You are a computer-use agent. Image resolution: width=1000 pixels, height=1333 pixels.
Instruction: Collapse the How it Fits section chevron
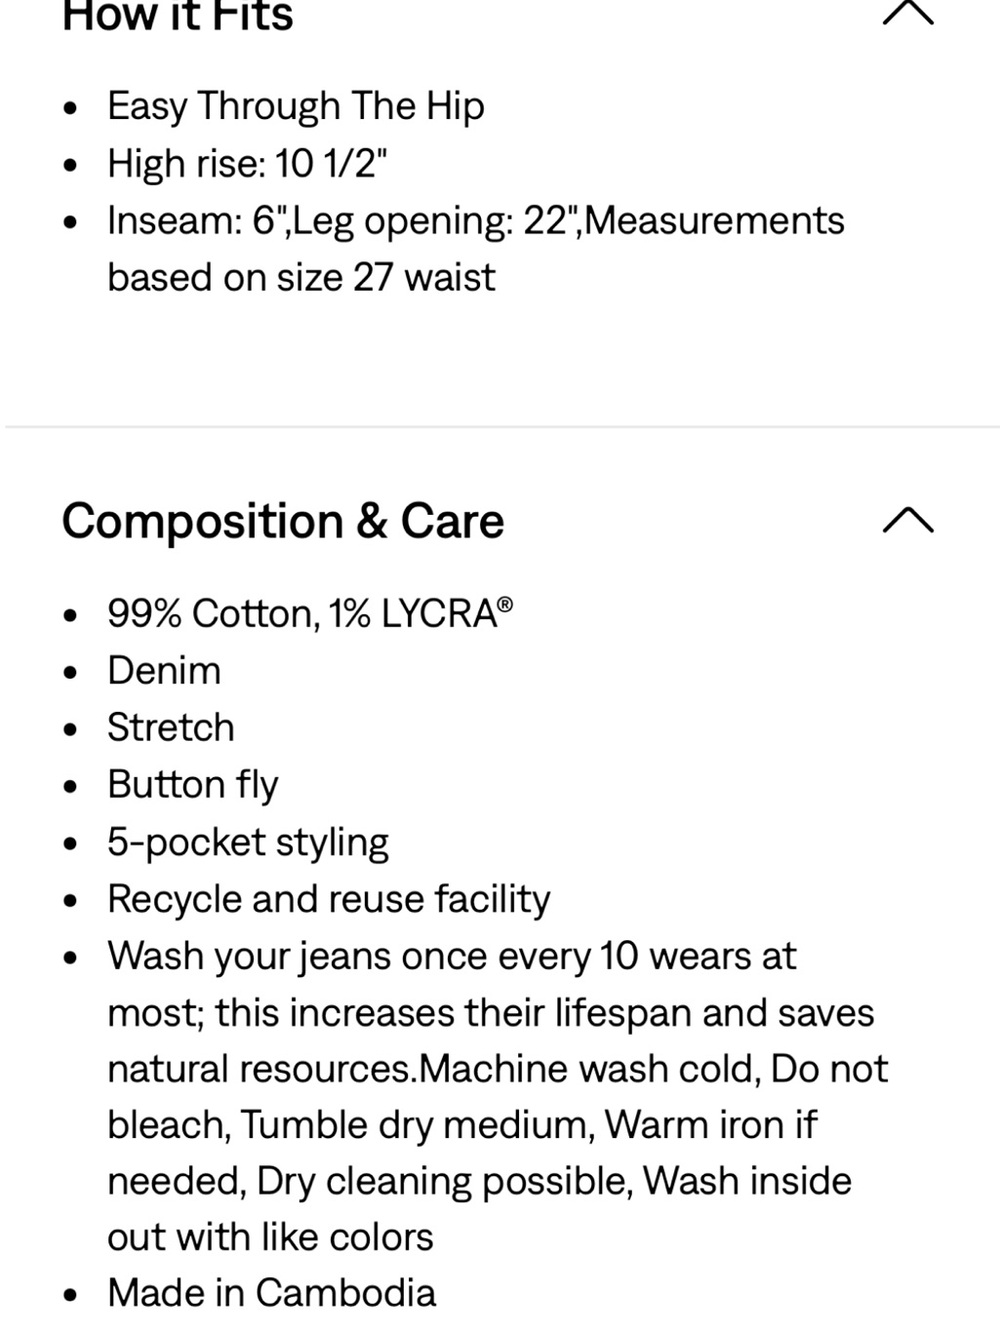[908, 12]
